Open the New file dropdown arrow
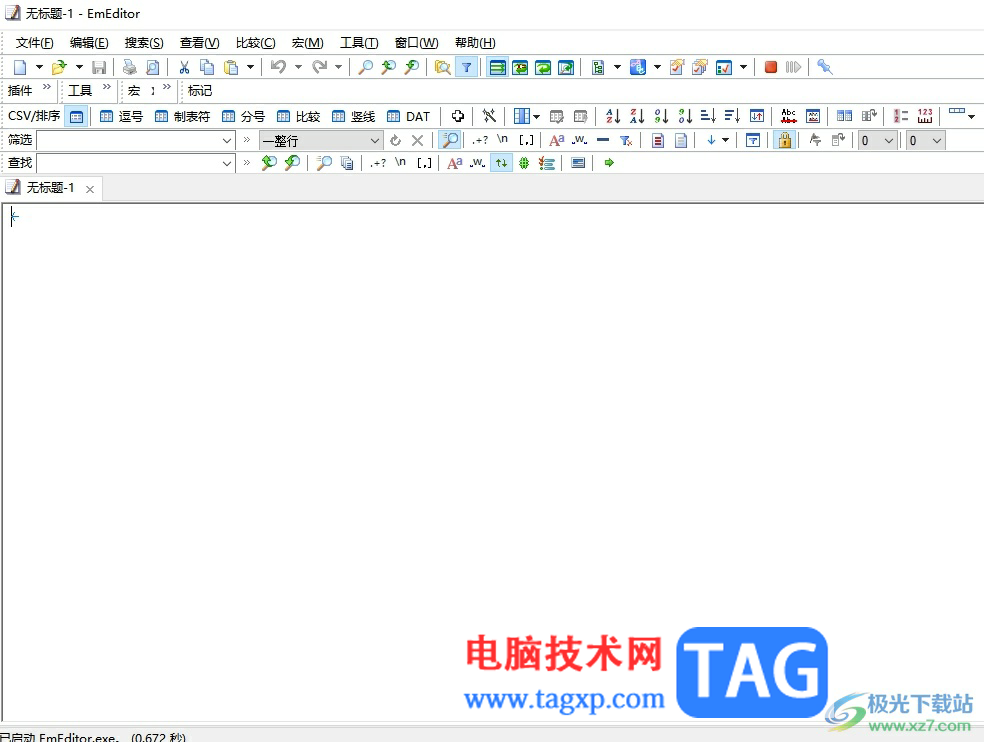984x742 pixels. [39, 67]
